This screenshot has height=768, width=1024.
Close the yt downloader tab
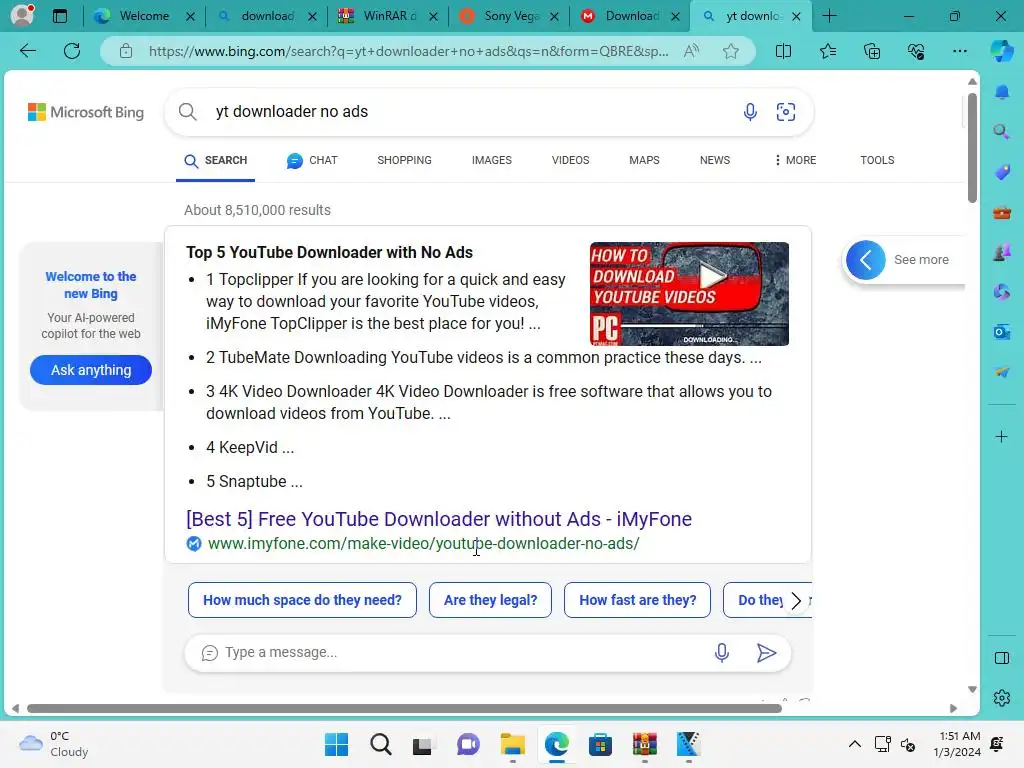796,16
